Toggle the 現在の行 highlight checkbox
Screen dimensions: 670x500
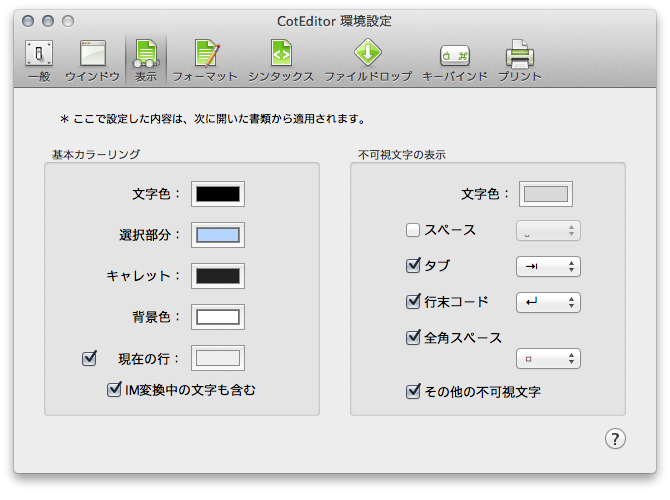(88, 357)
